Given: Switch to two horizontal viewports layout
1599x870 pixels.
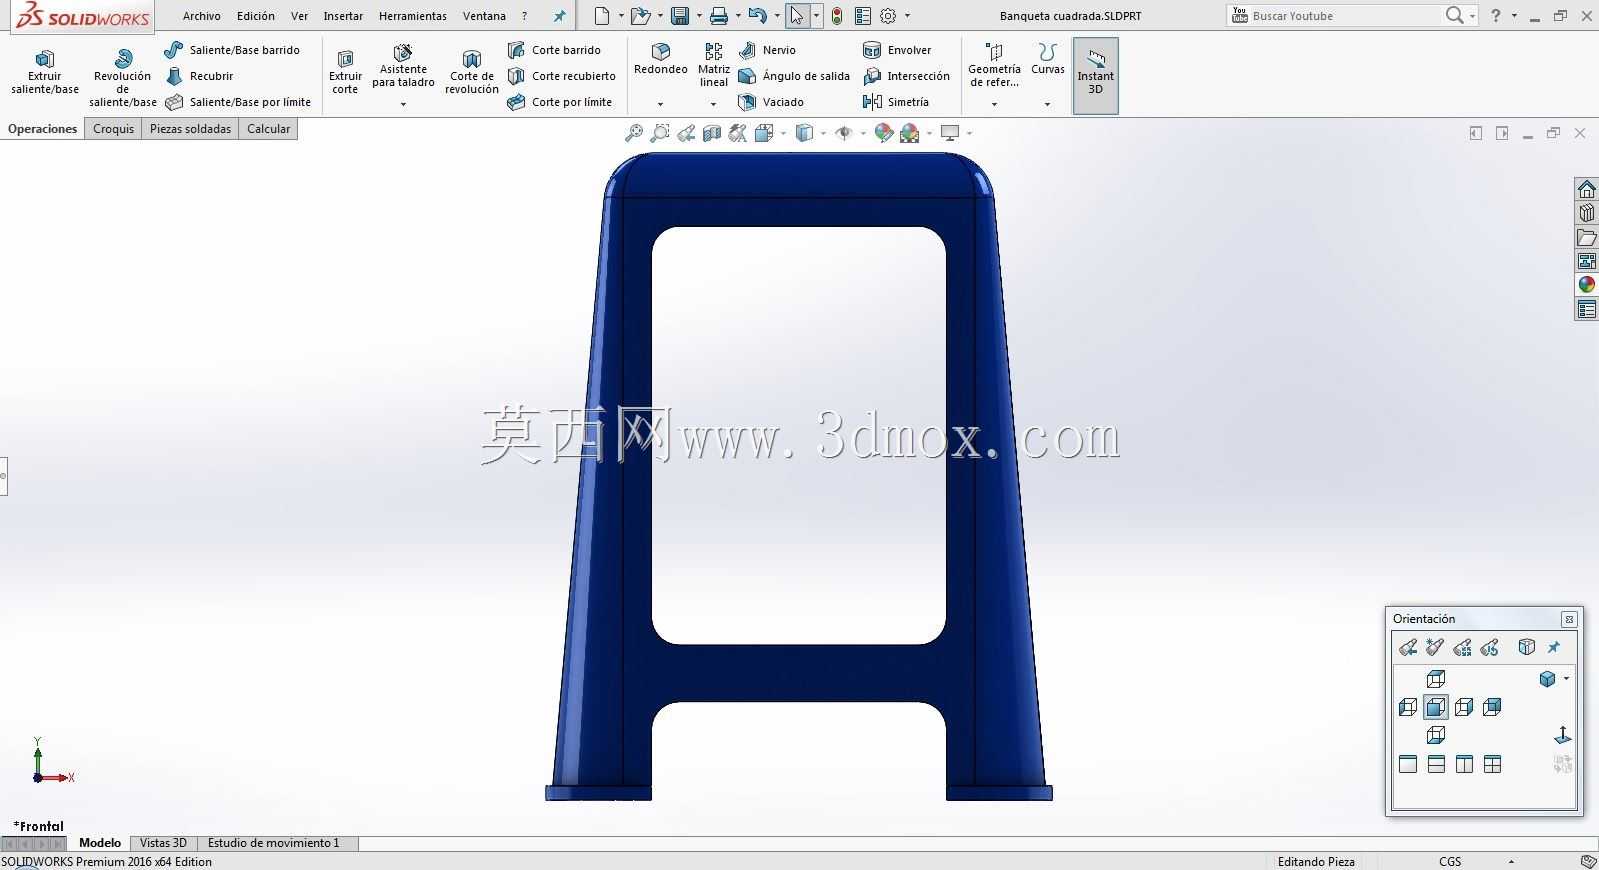Looking at the screenshot, I should coord(1436,764).
